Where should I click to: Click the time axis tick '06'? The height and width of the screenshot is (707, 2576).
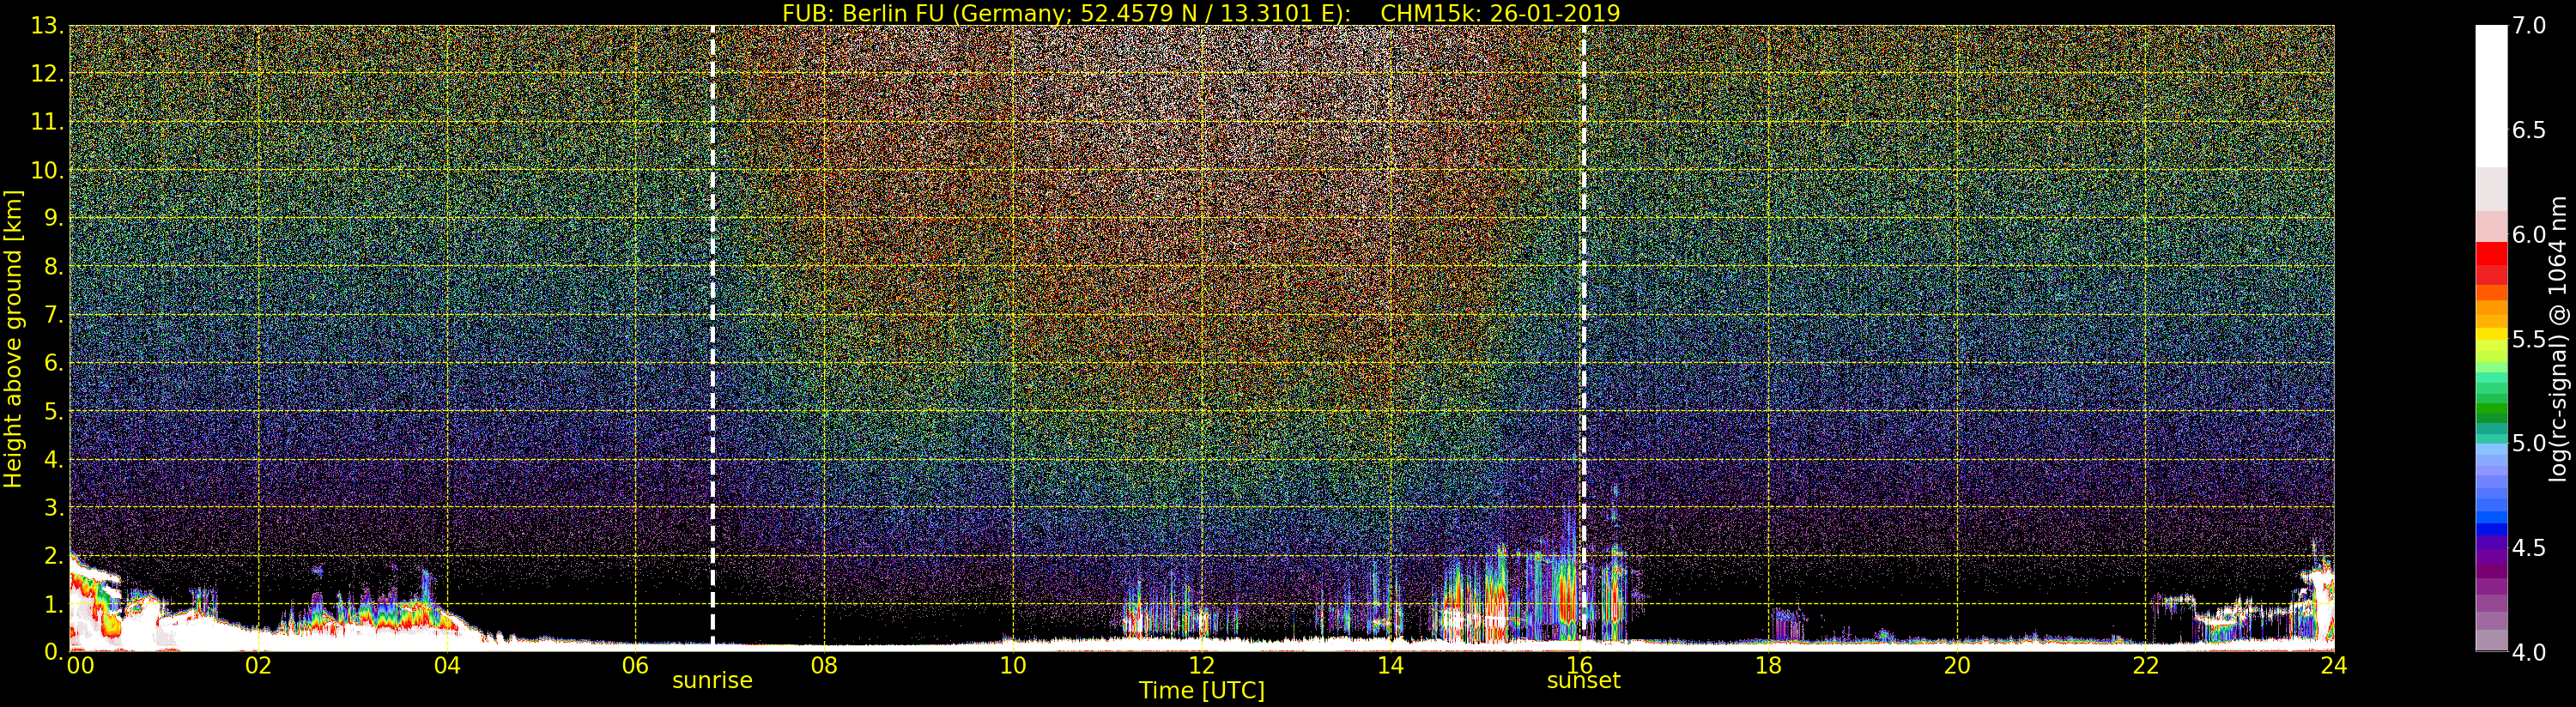pyautogui.click(x=635, y=665)
